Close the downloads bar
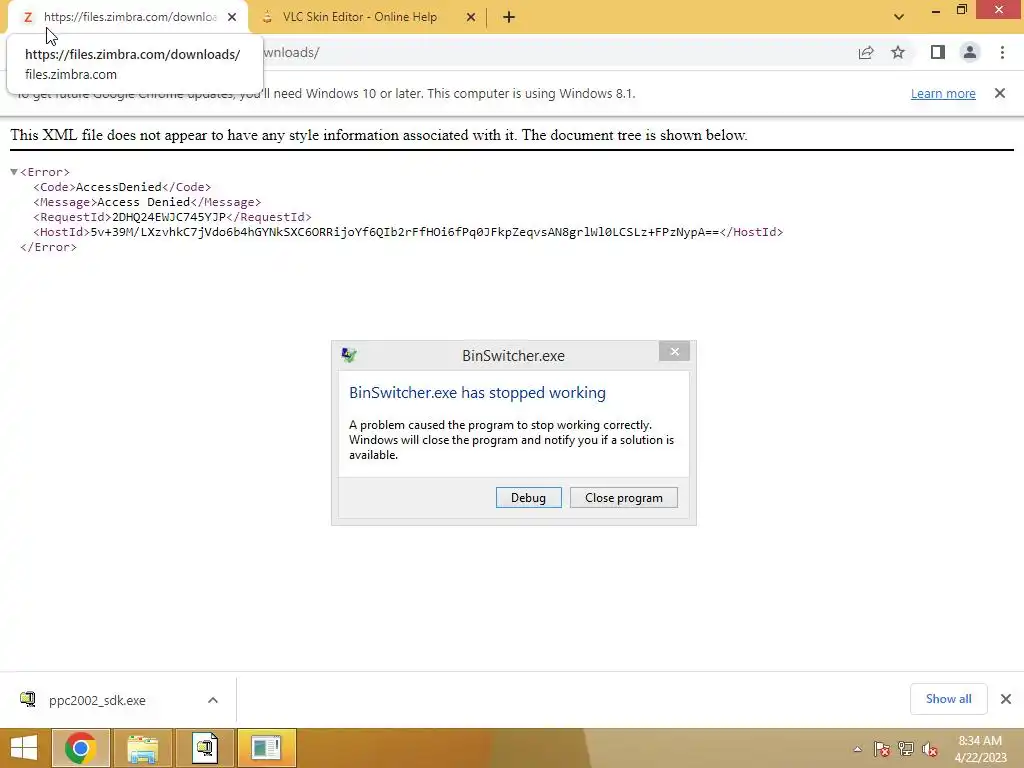The height and width of the screenshot is (768, 1024). [x=1006, y=699]
